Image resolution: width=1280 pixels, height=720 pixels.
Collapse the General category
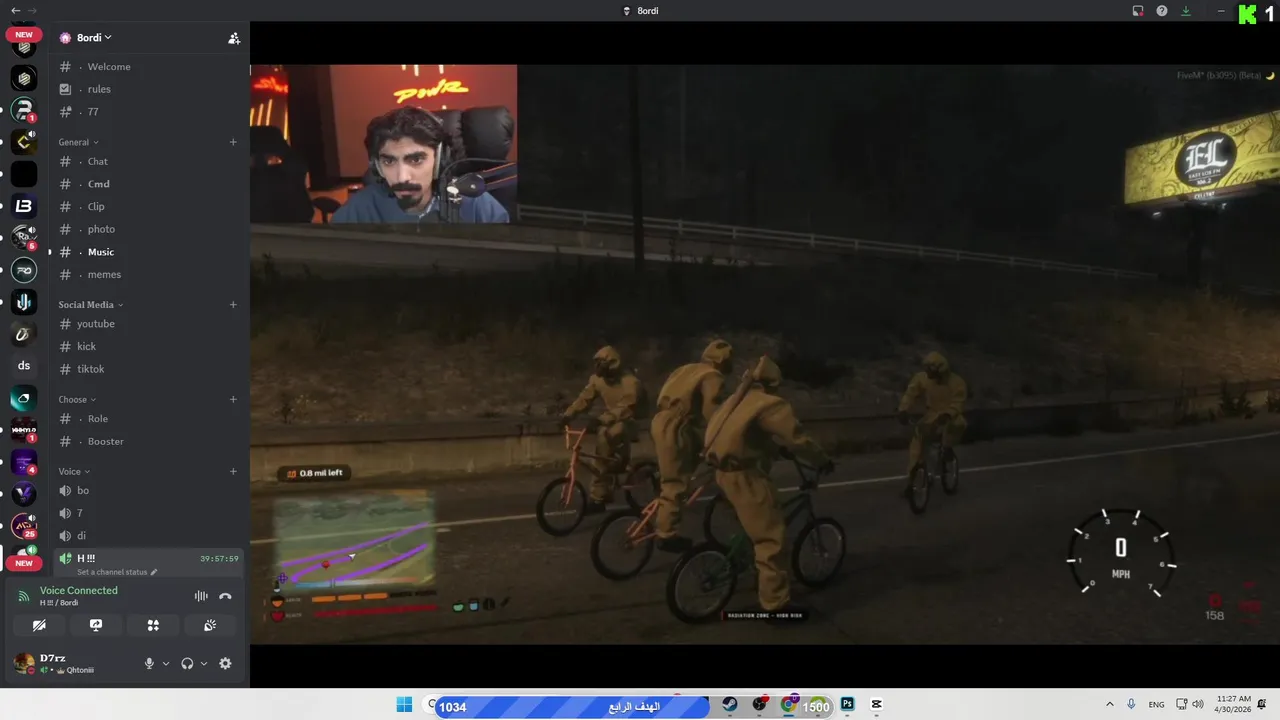coord(79,142)
